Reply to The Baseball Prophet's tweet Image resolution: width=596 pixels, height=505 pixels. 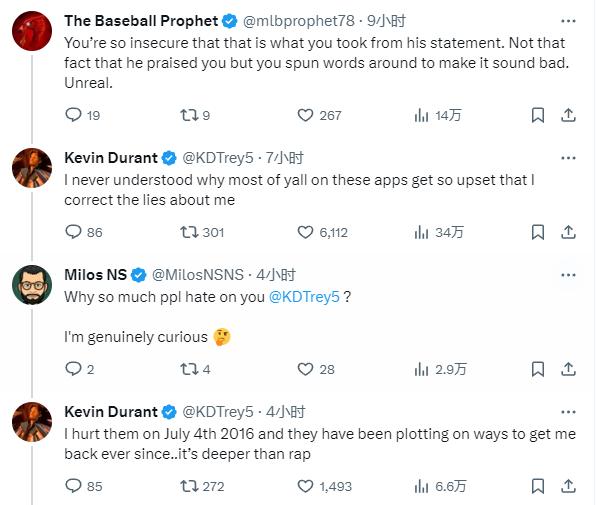click(x=73, y=115)
